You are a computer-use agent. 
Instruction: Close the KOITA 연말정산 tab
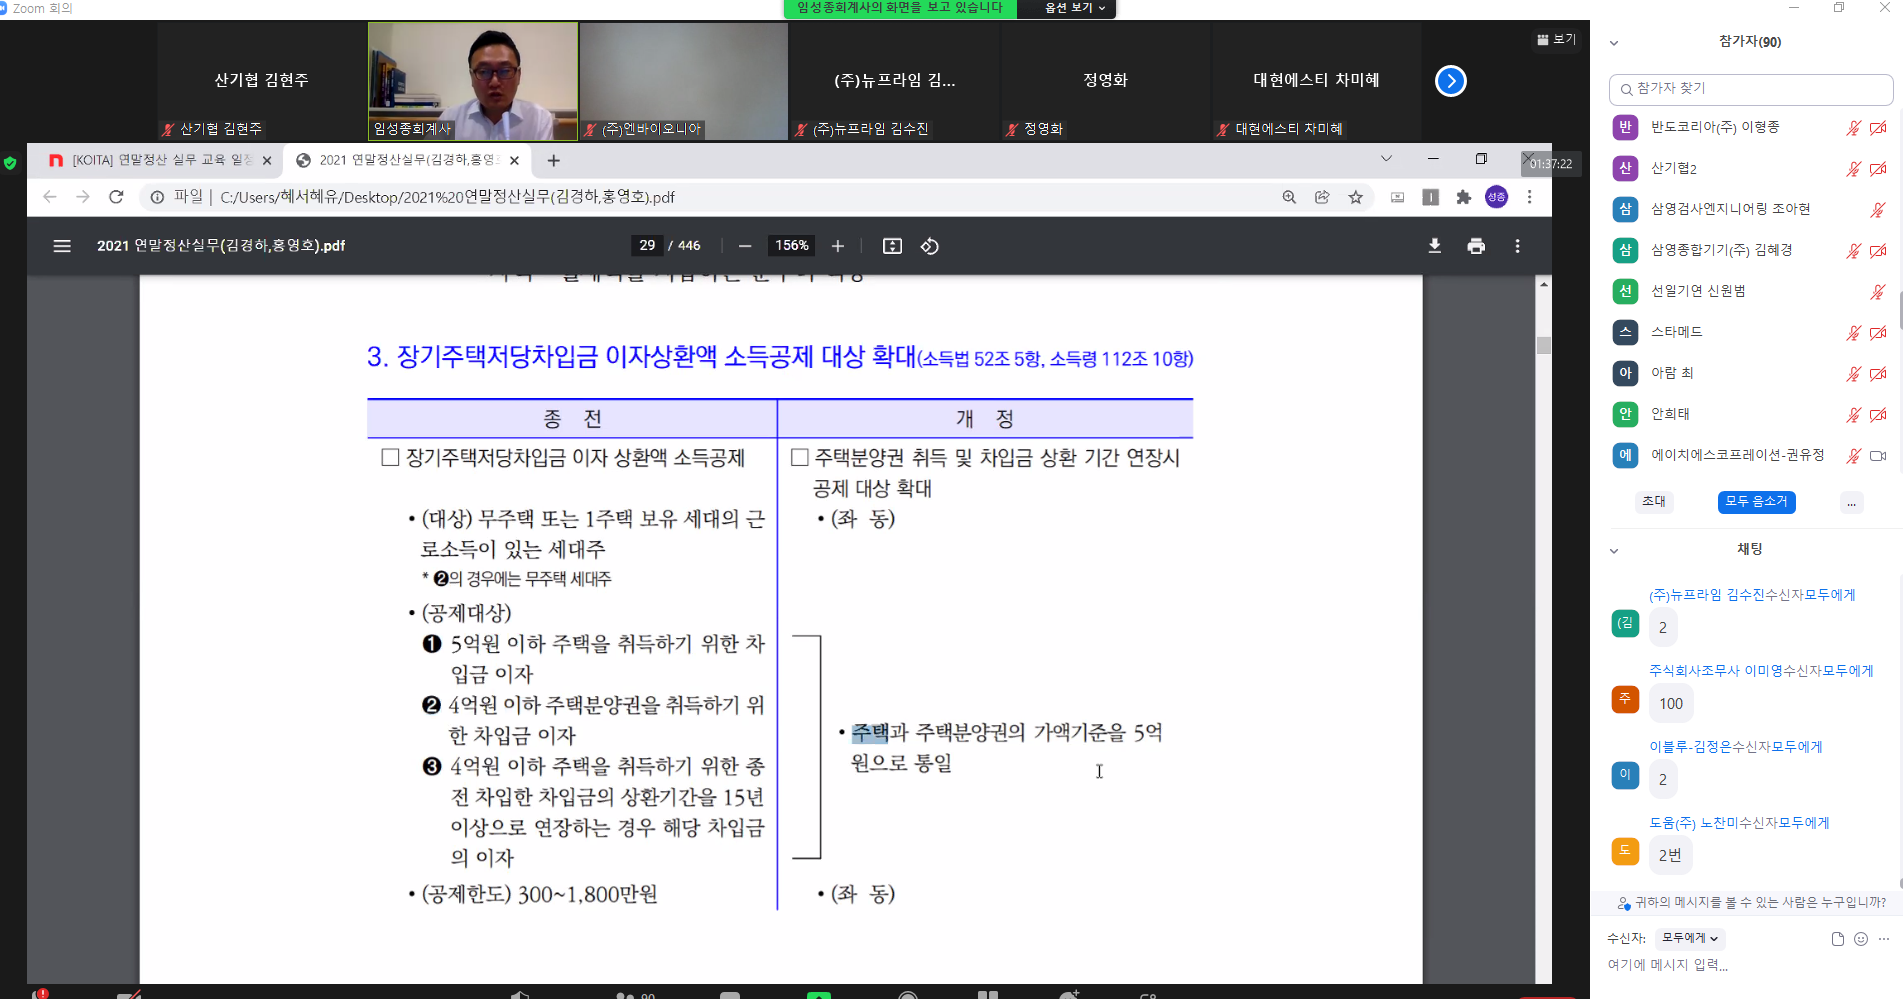(x=267, y=160)
